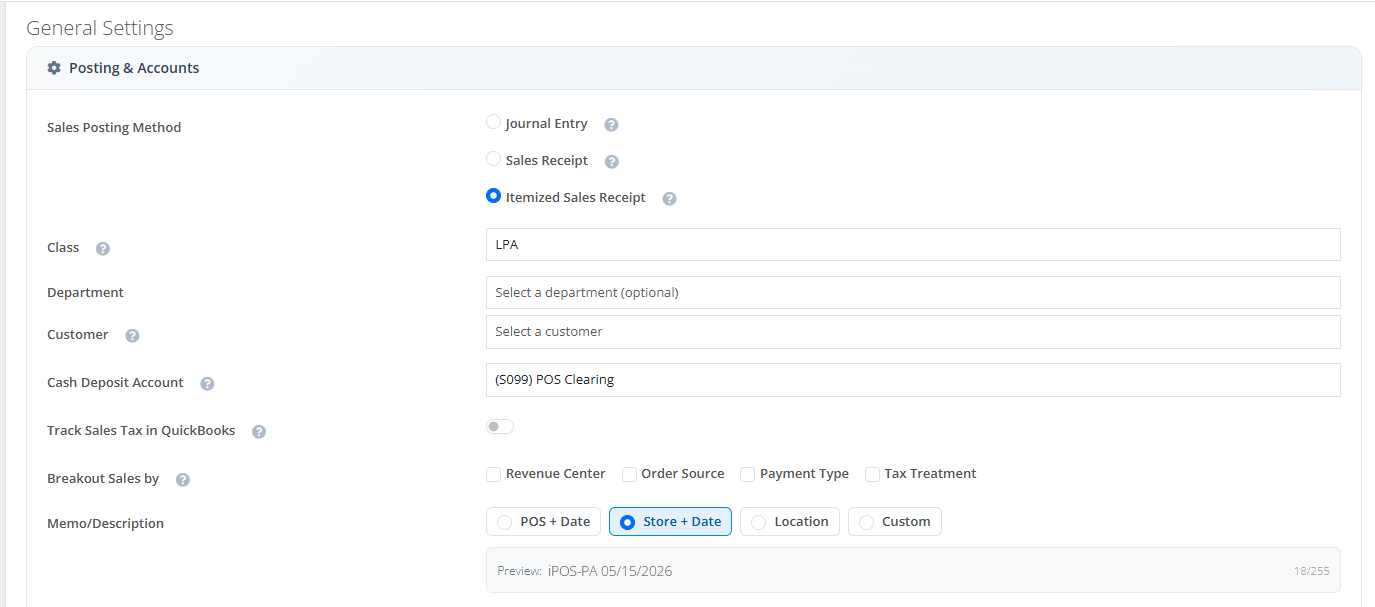This screenshot has width=1375, height=607.
Task: Click the 18/255 character counter
Action: (1310, 572)
